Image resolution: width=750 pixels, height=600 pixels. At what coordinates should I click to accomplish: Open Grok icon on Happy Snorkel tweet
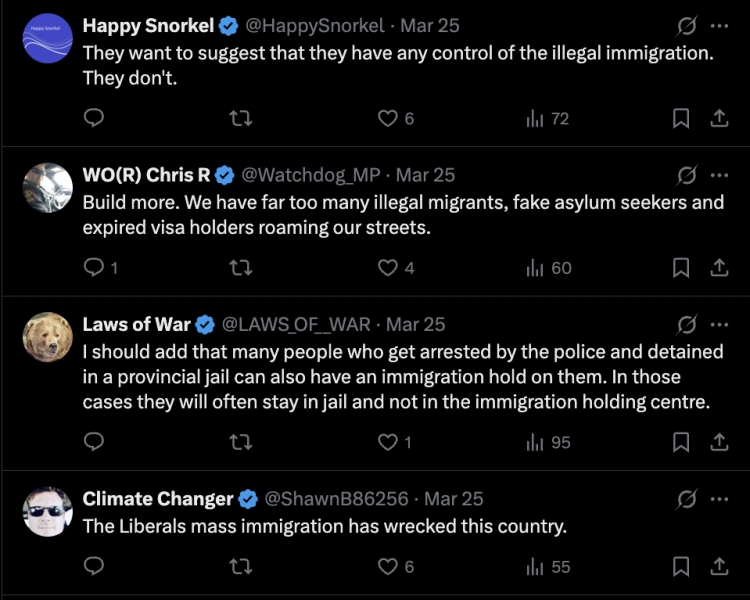tap(687, 26)
